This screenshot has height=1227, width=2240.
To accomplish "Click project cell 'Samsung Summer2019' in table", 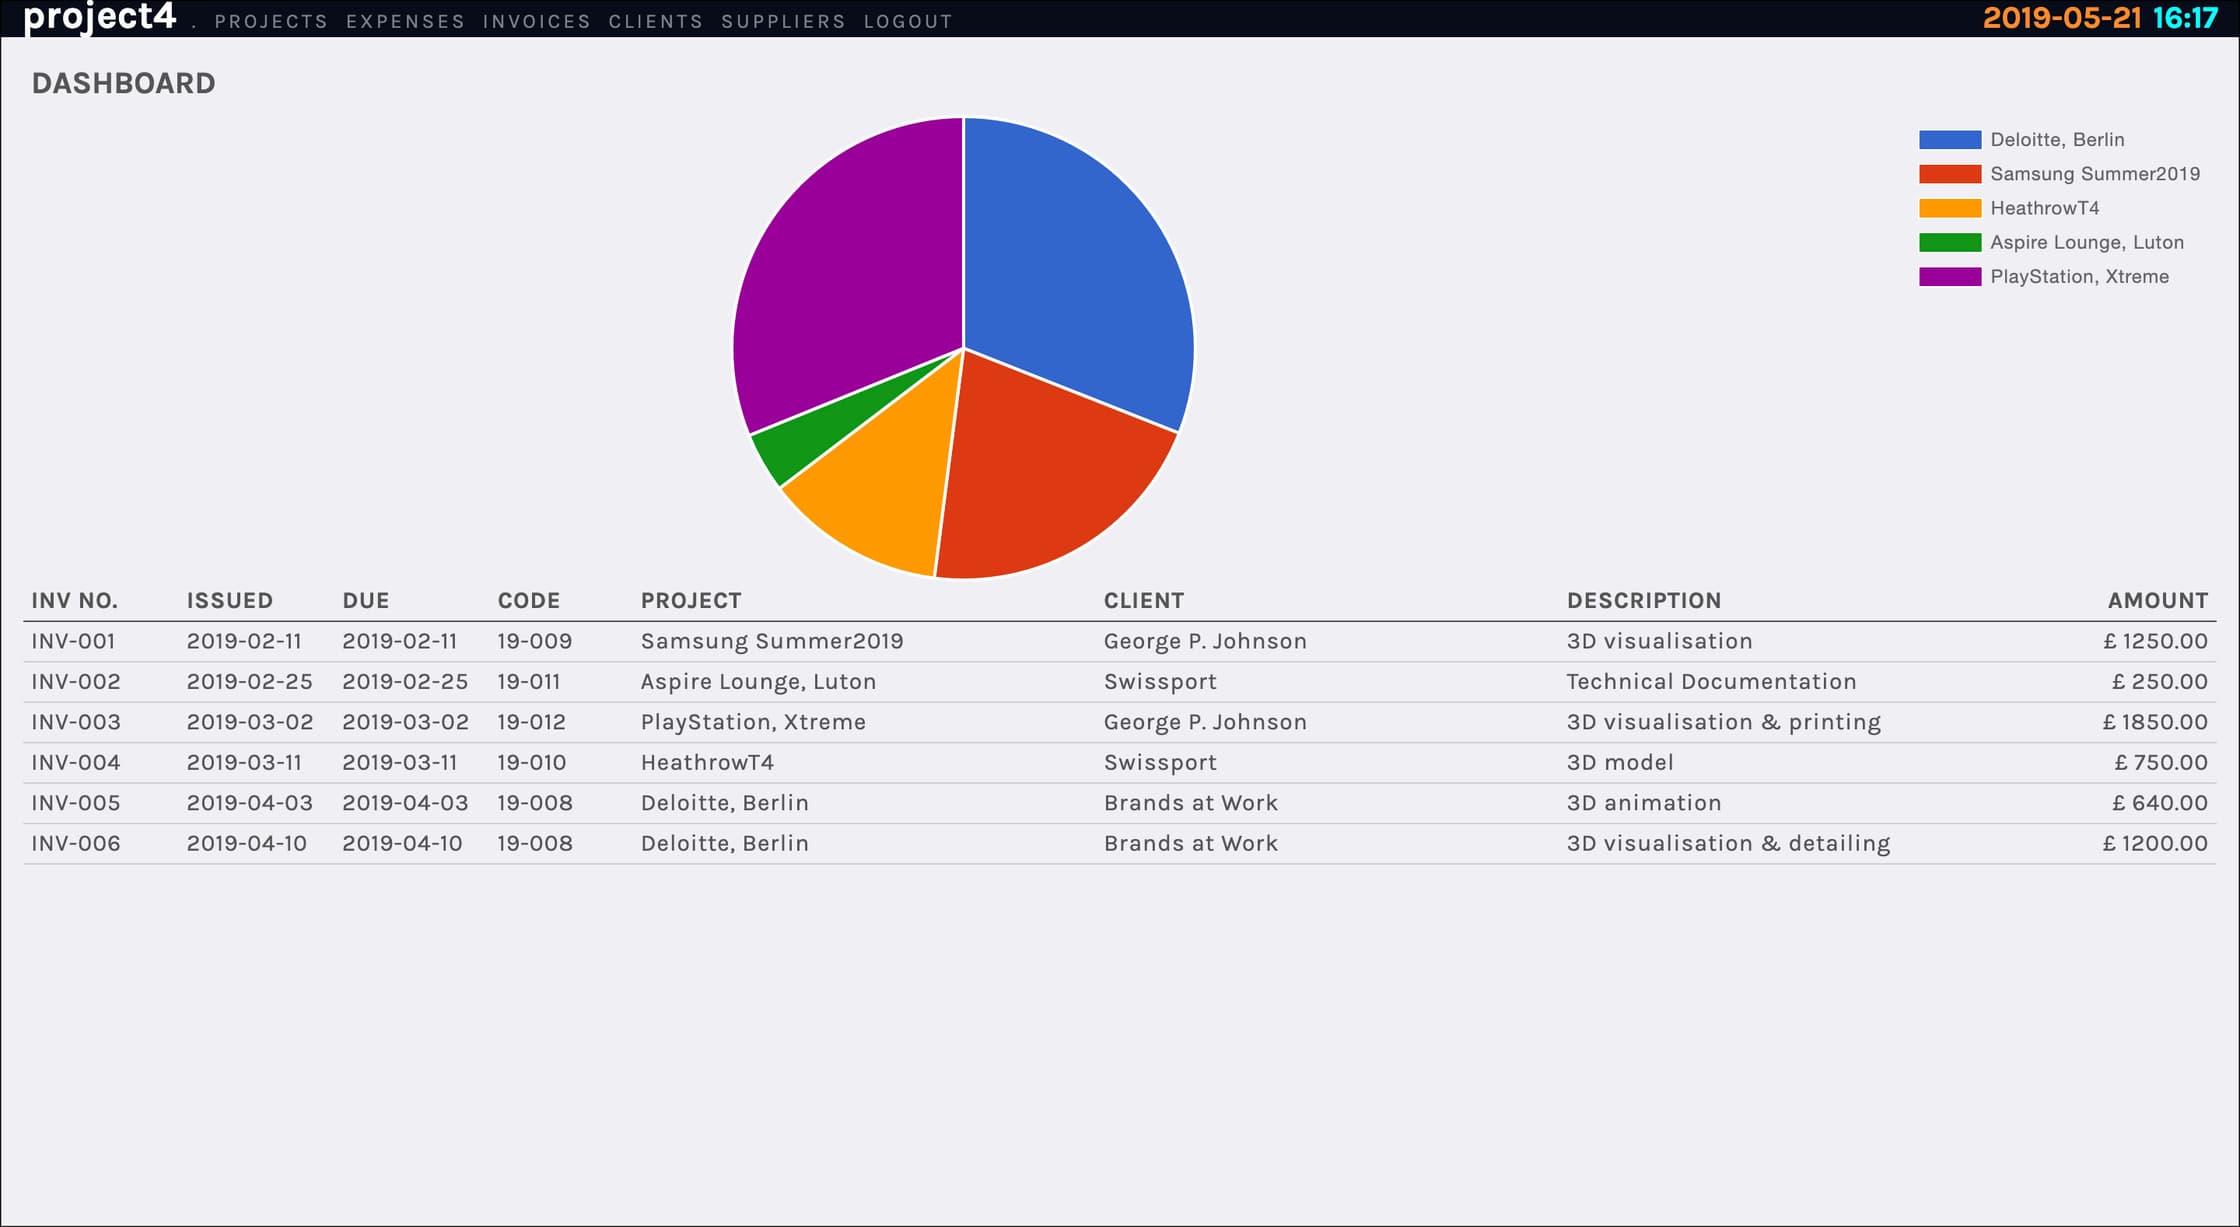I will [772, 642].
